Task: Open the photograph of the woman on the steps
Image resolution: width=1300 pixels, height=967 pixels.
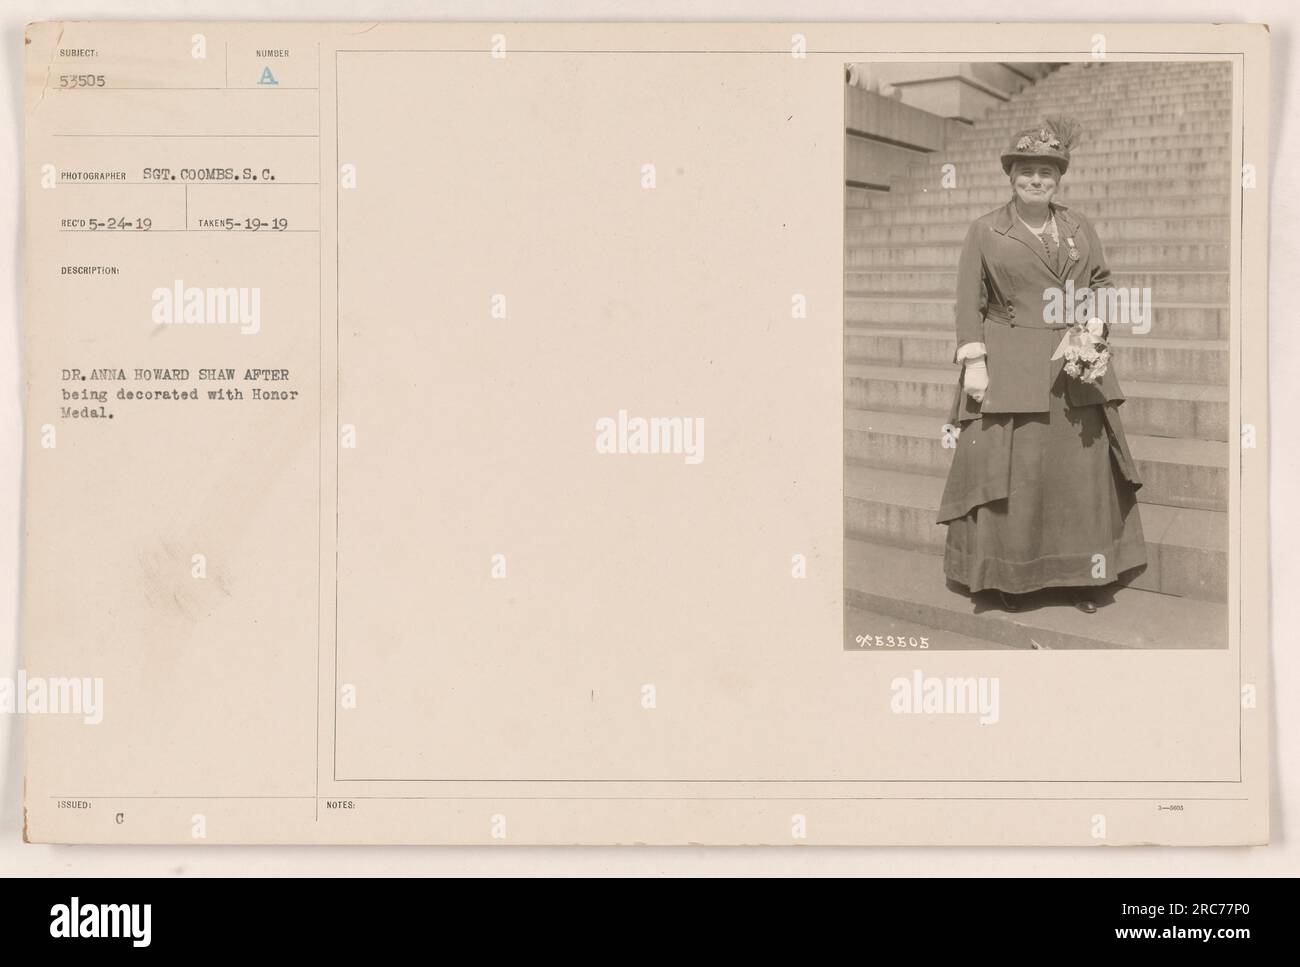Action: [x=1036, y=357]
